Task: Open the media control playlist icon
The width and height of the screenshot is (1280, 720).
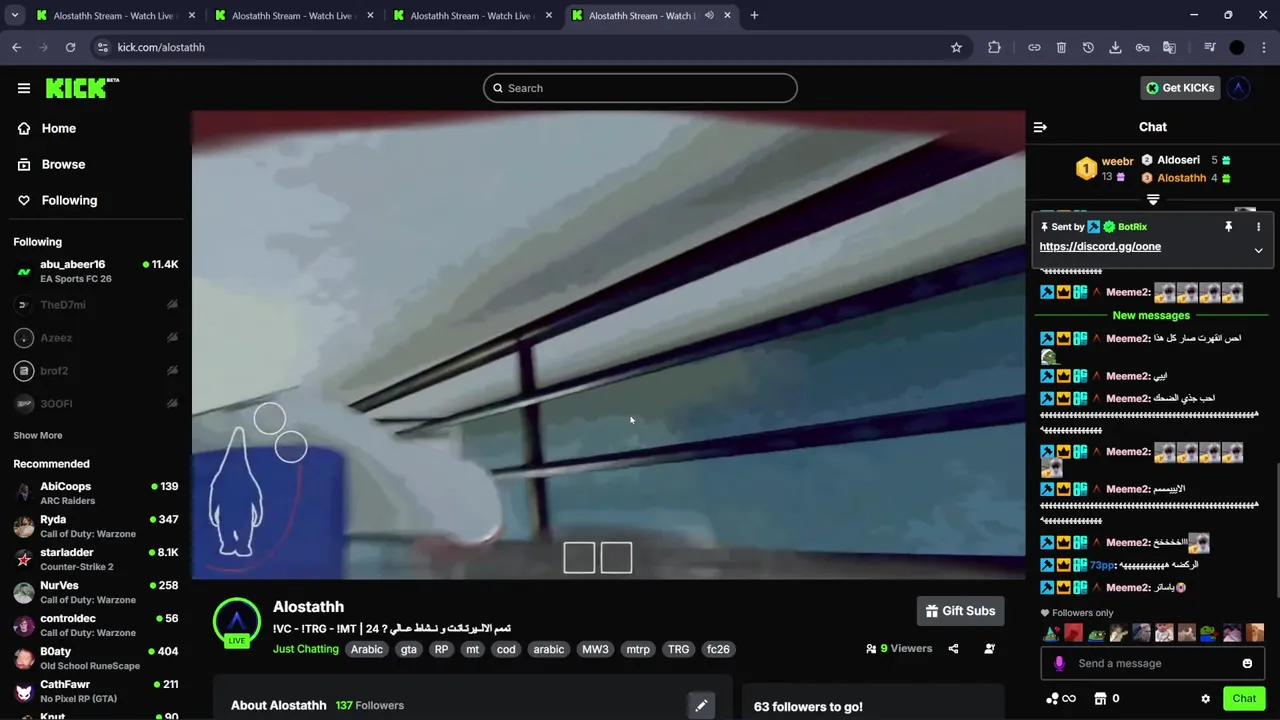Action: click(1209, 47)
